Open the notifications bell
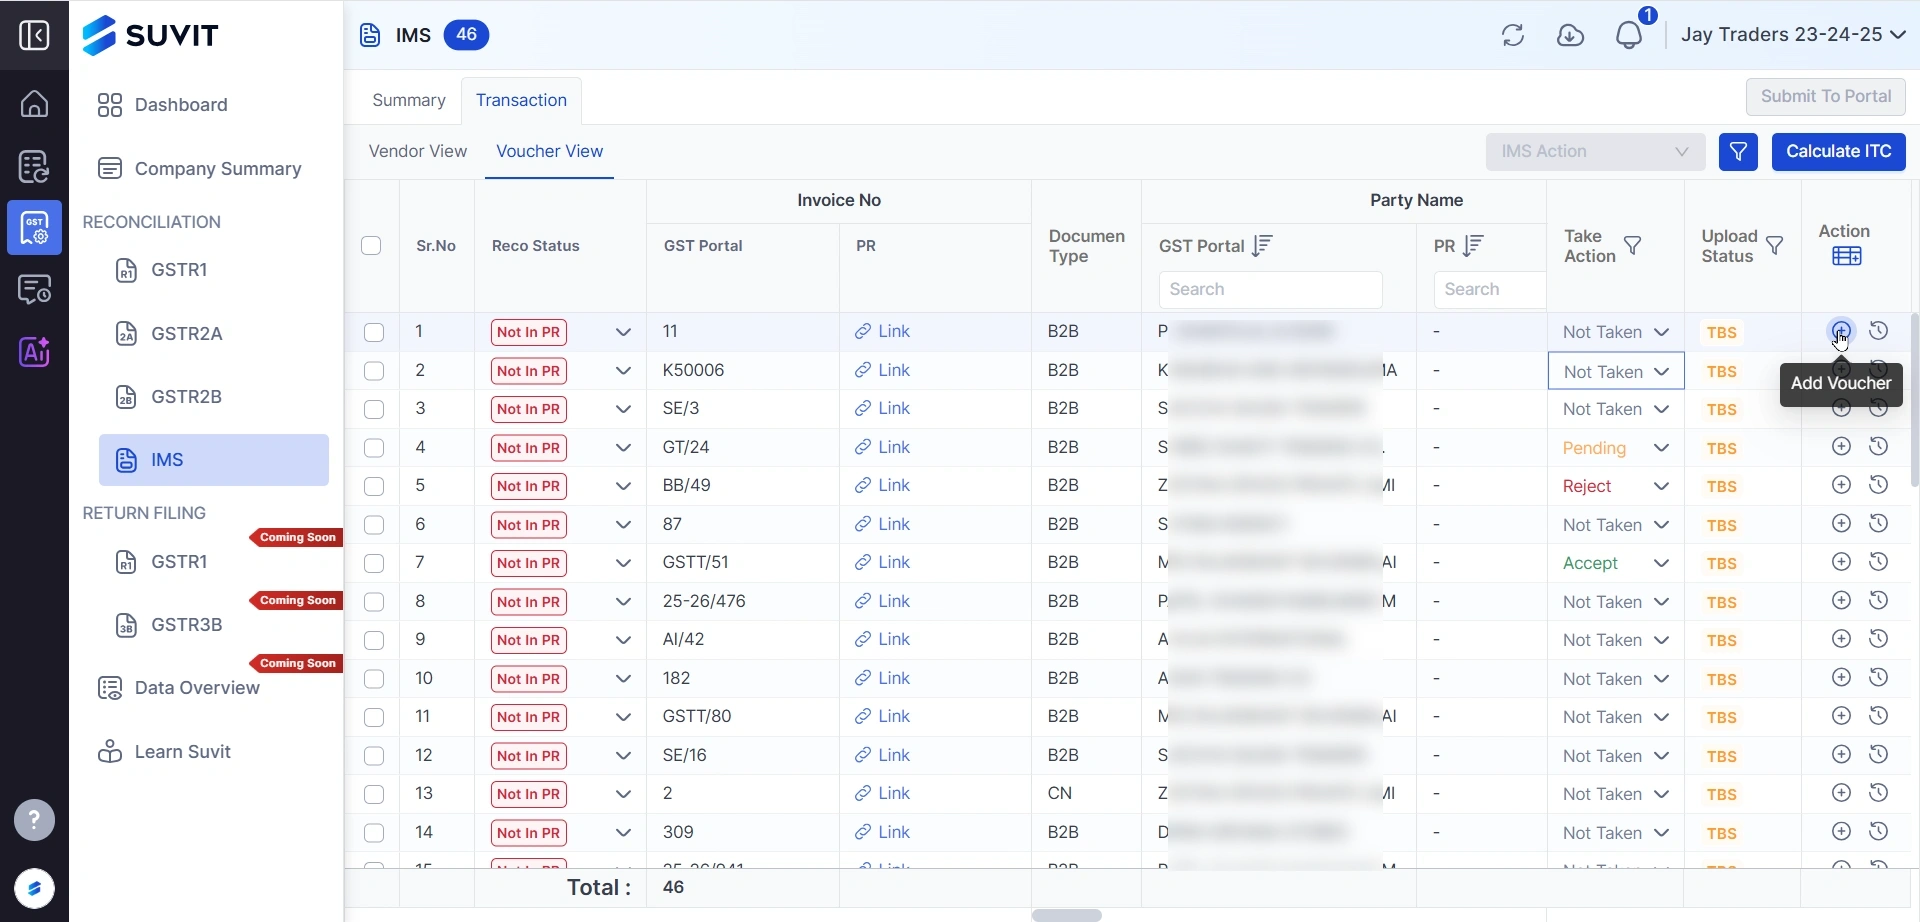This screenshot has width=1920, height=922. (1630, 35)
